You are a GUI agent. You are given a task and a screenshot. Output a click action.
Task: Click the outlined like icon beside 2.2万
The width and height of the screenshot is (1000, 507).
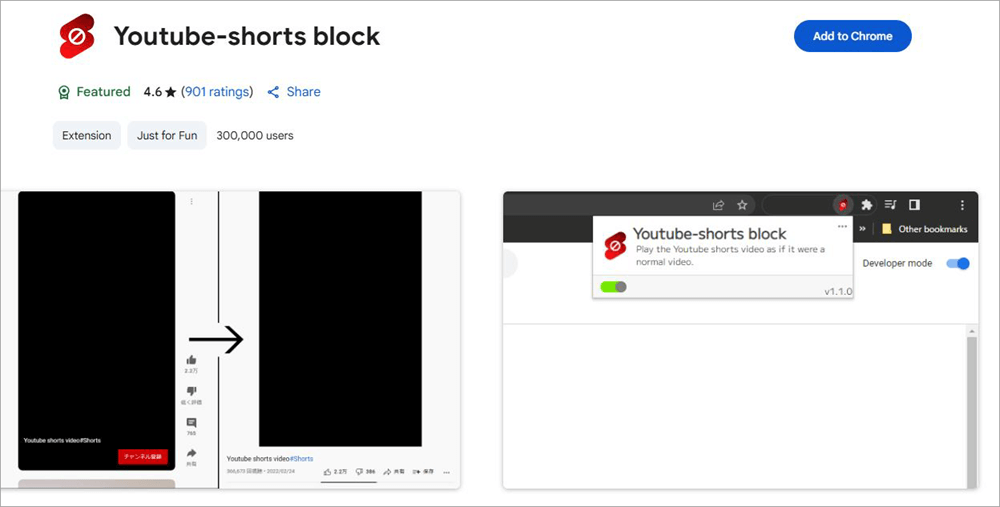click(327, 472)
